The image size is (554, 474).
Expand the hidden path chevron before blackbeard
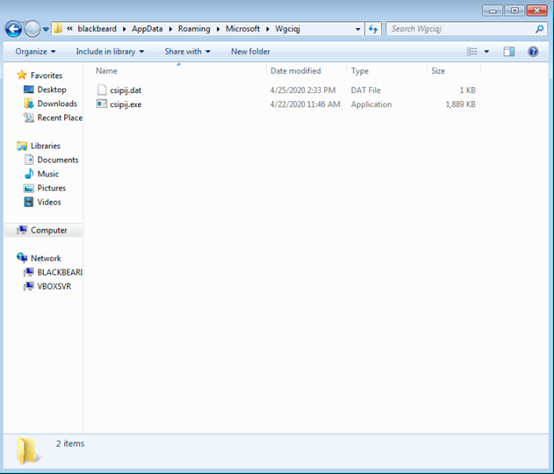(x=70, y=29)
